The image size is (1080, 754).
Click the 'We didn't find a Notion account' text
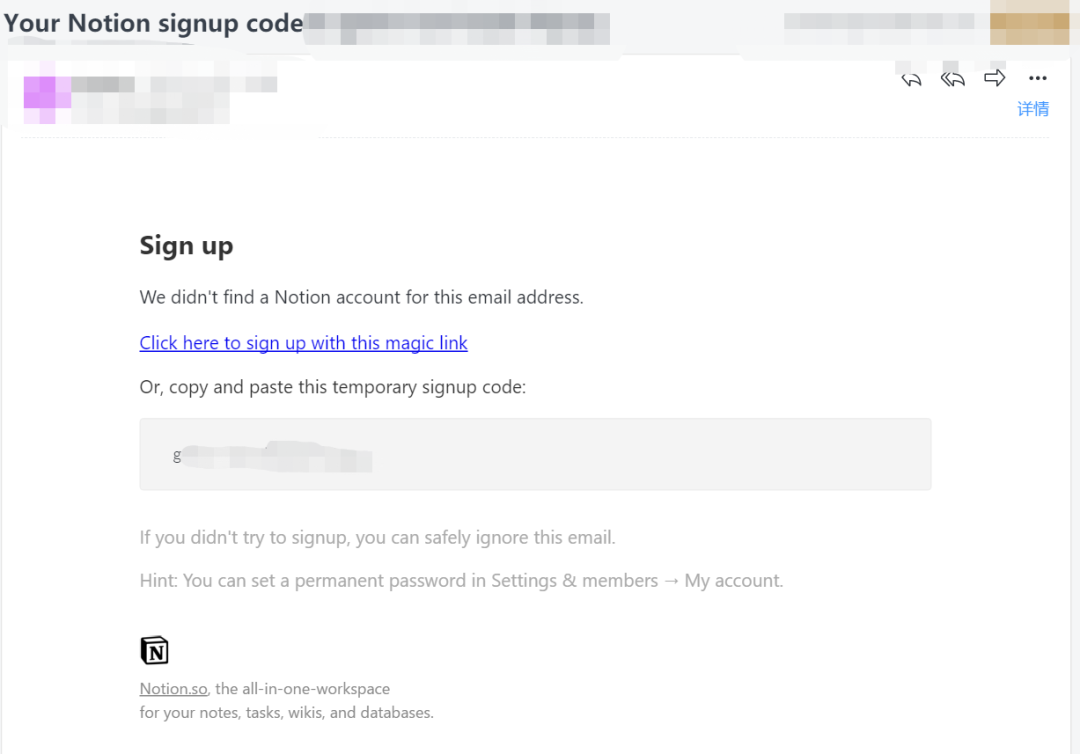click(361, 297)
